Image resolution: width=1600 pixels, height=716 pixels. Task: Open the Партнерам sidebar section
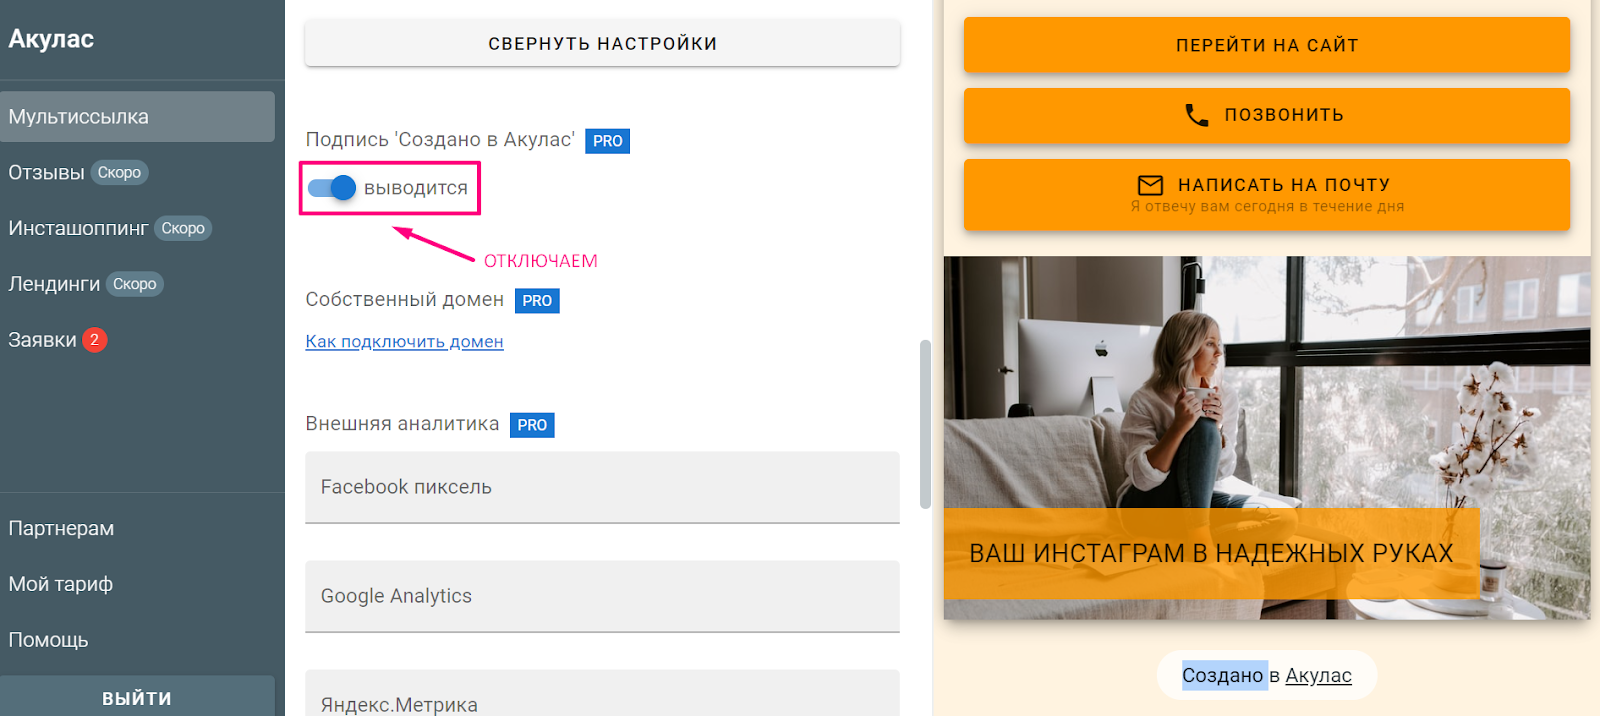[x=61, y=528]
